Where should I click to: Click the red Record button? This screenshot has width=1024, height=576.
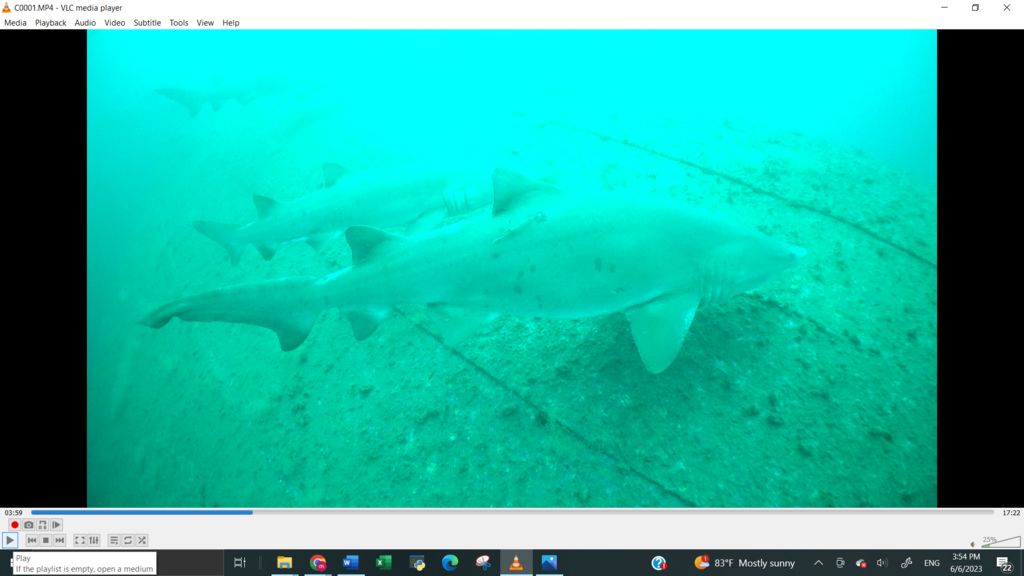point(15,525)
